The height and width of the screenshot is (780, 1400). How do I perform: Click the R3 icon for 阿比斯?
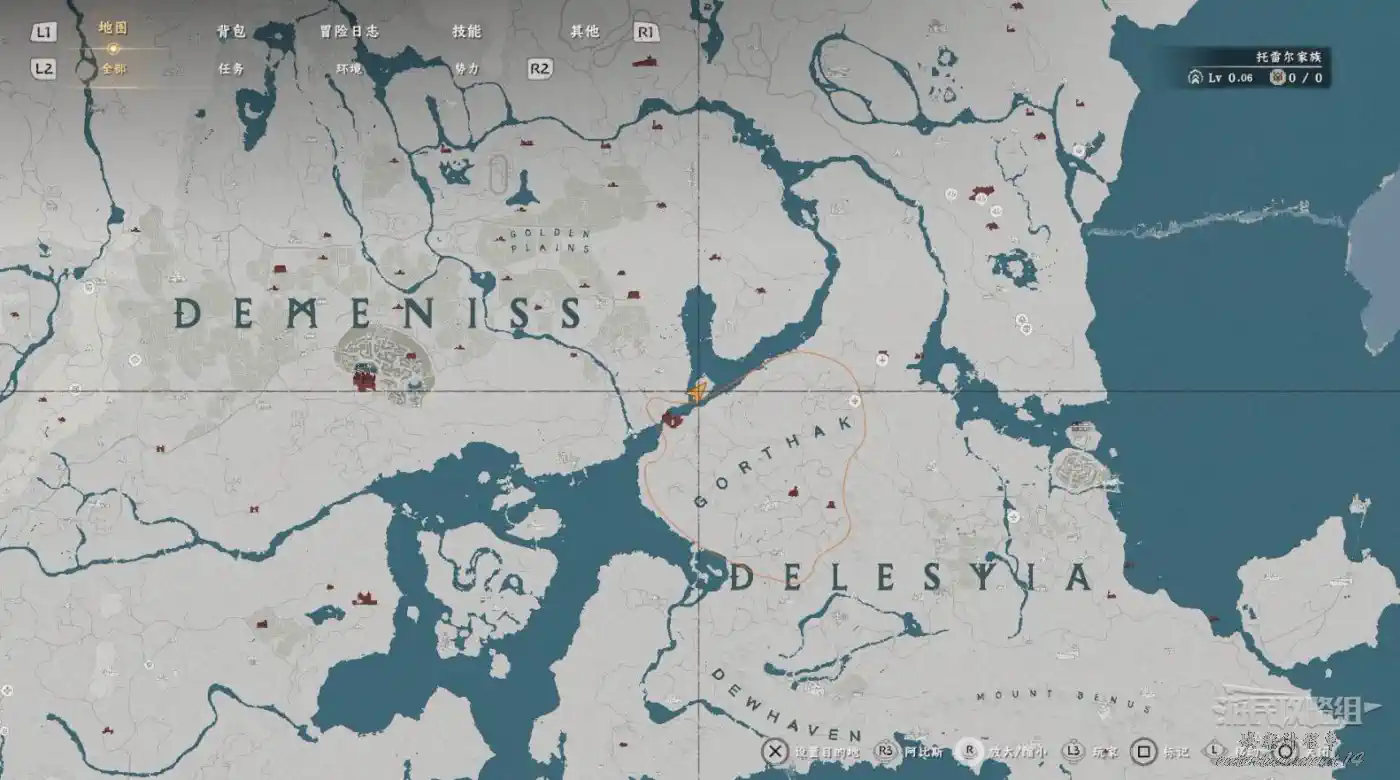point(886,751)
